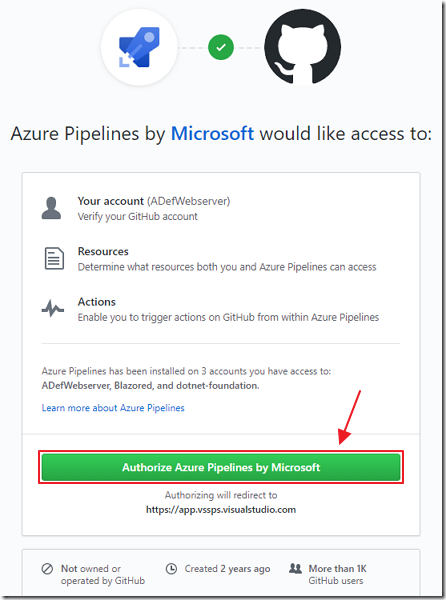Click the person icon beside Your account
This screenshot has width=446, height=600.
click(51, 208)
